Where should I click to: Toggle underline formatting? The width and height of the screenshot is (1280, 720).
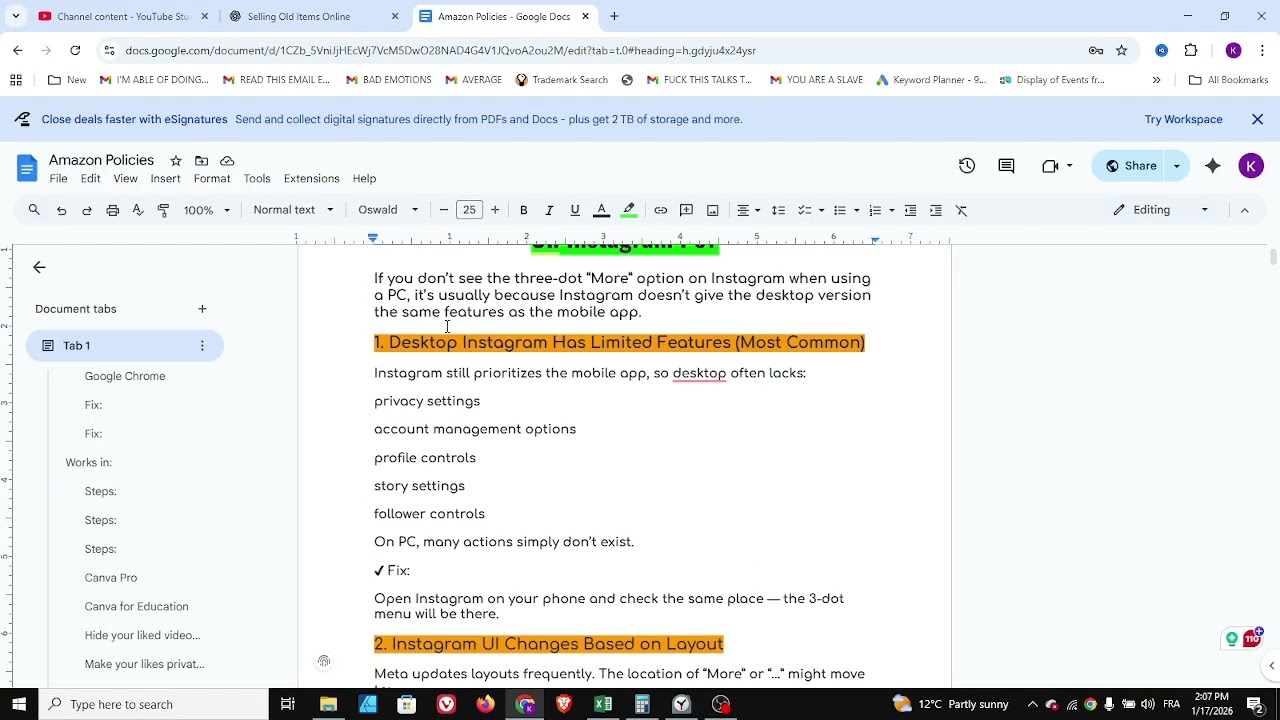tap(575, 210)
